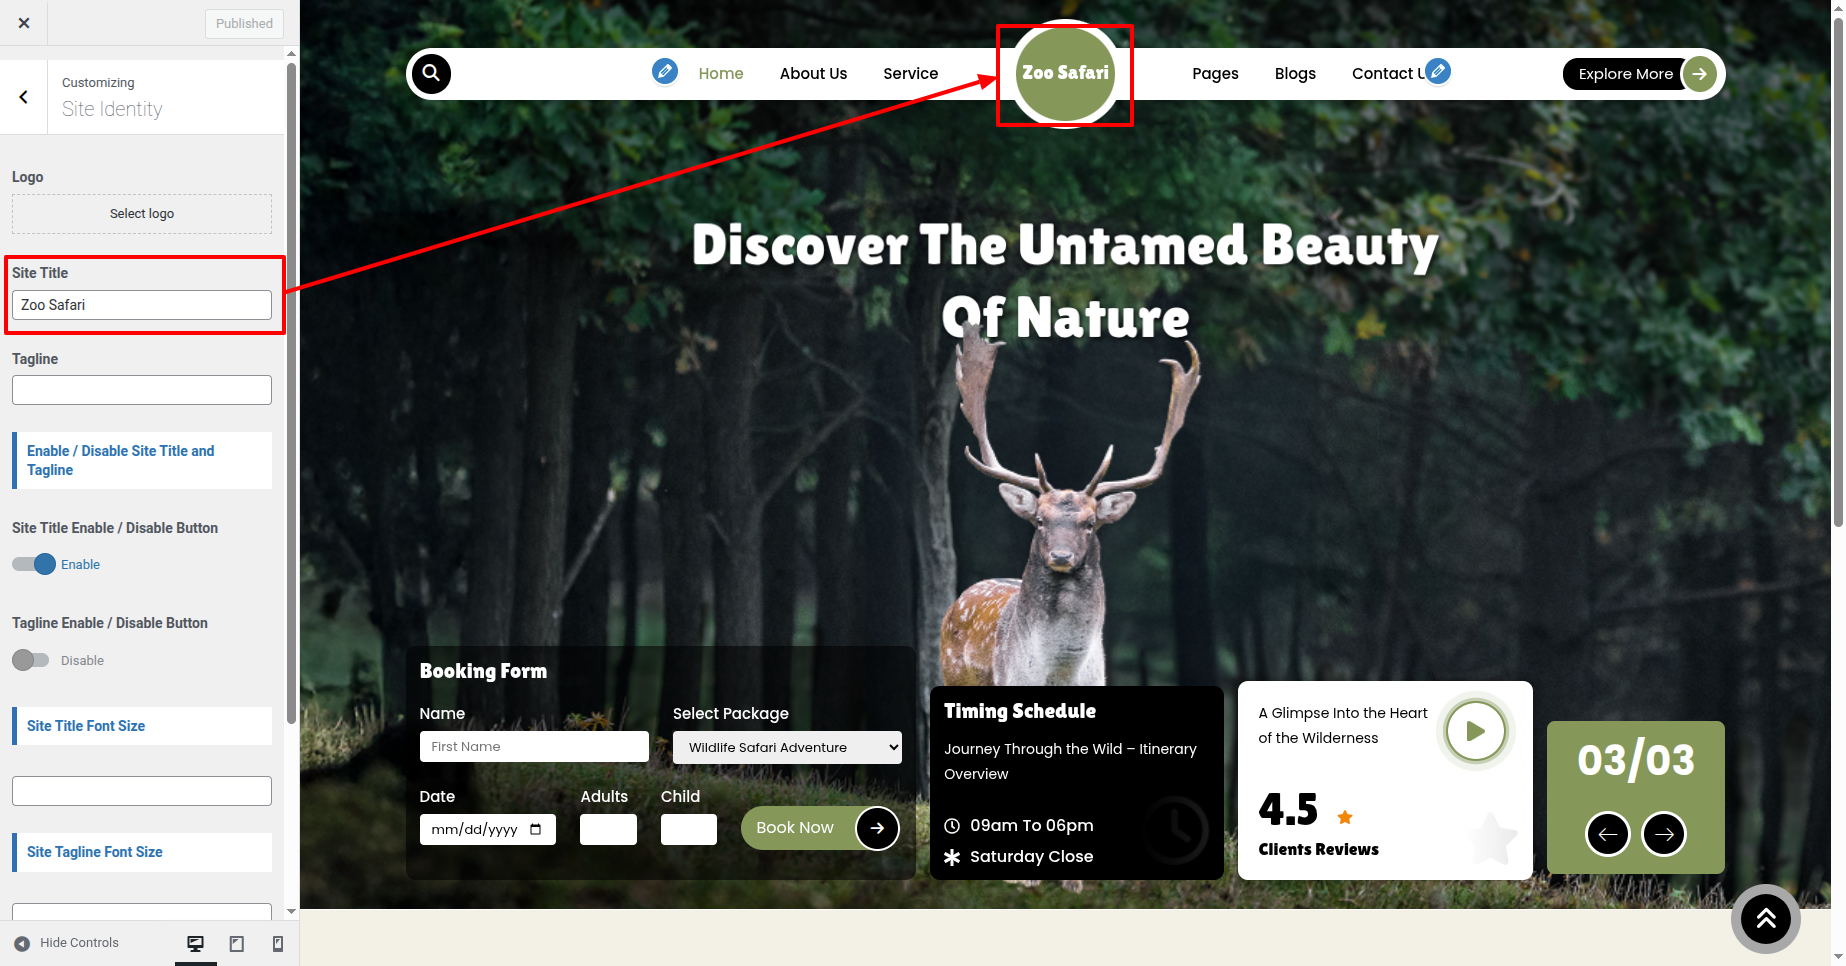Open the Date picker calendar icon
Image resolution: width=1846 pixels, height=966 pixels.
pyautogui.click(x=536, y=829)
